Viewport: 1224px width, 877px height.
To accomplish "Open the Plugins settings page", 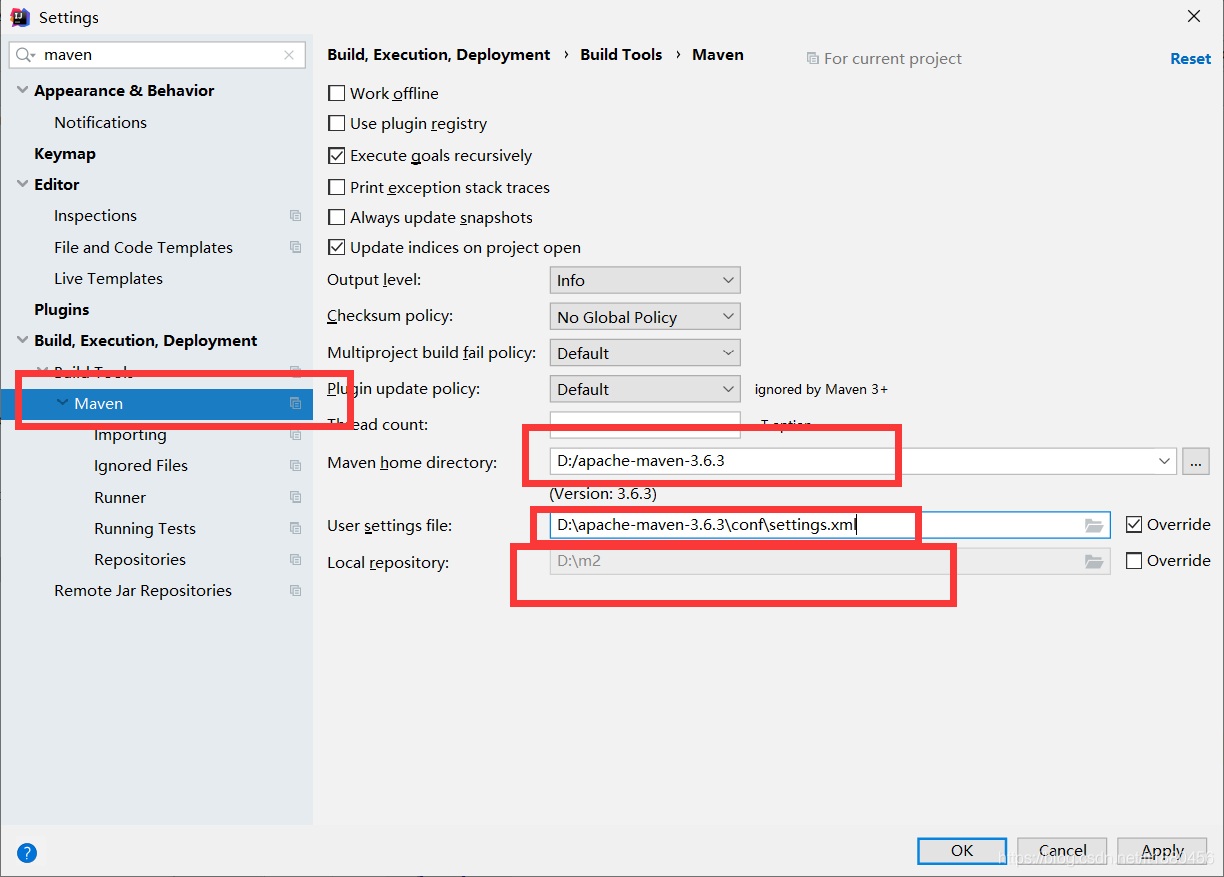I will point(62,310).
